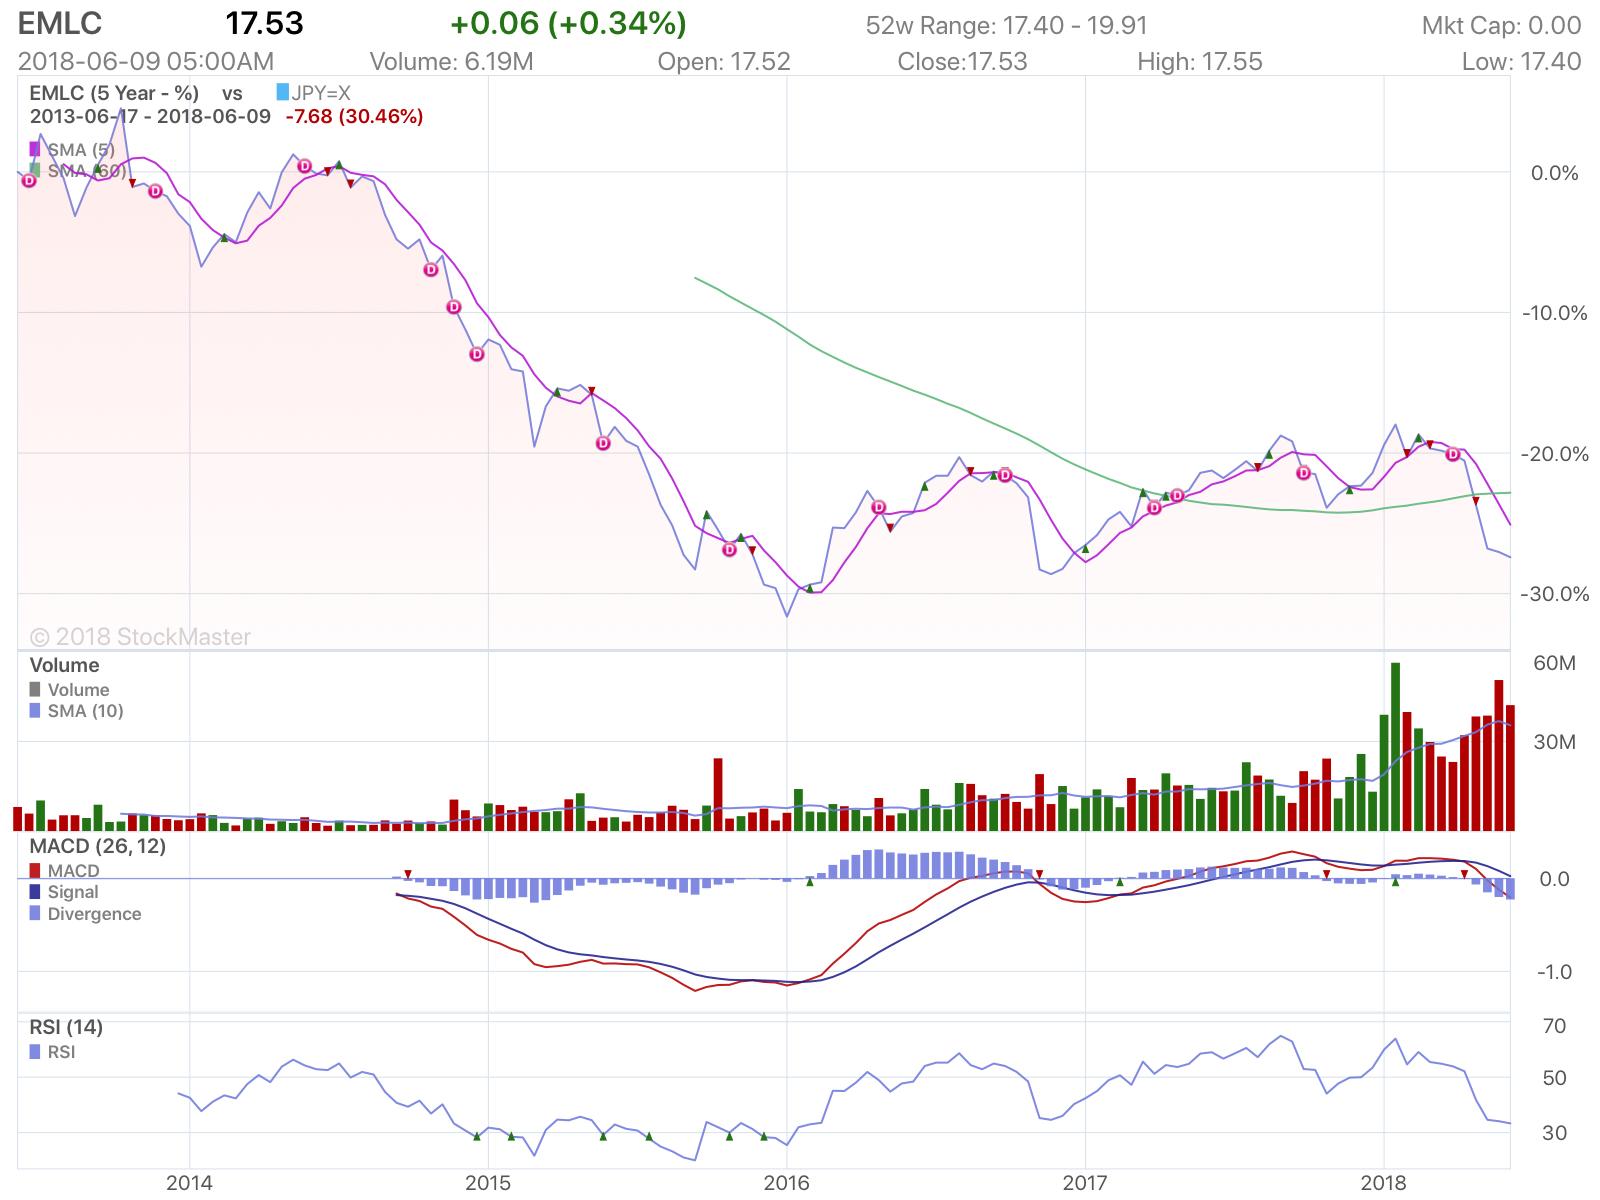Click the RSI (14) panel title

coord(66,1027)
